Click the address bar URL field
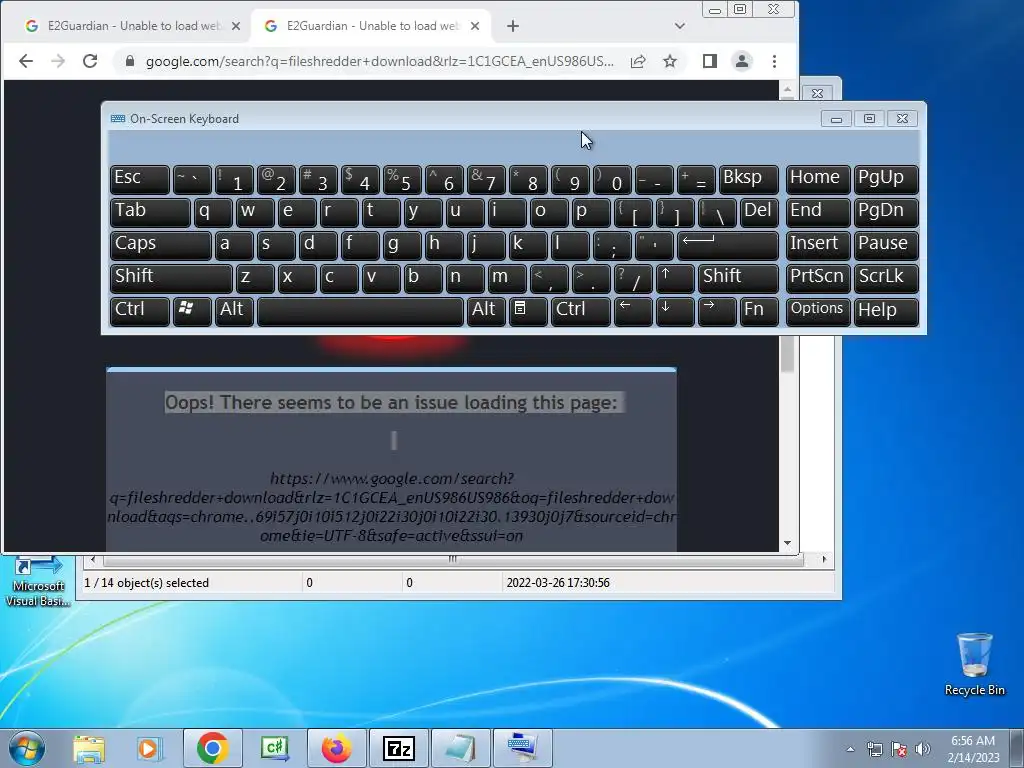The image size is (1024, 768). click(379, 61)
